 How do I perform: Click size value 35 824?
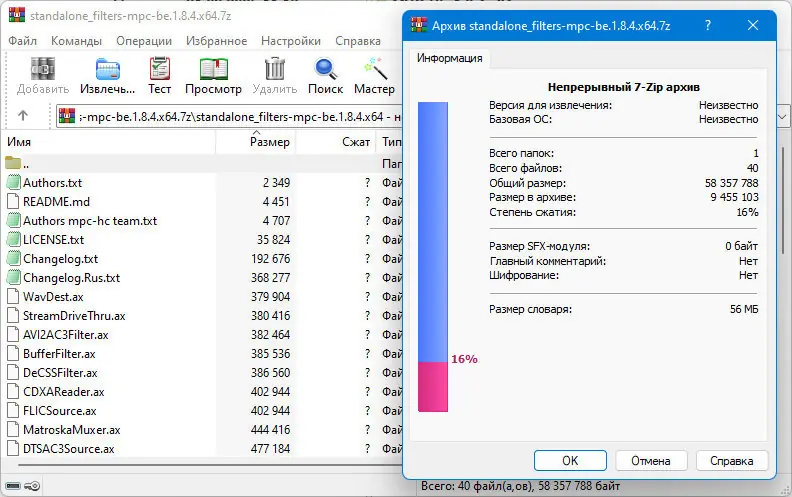pos(273,240)
